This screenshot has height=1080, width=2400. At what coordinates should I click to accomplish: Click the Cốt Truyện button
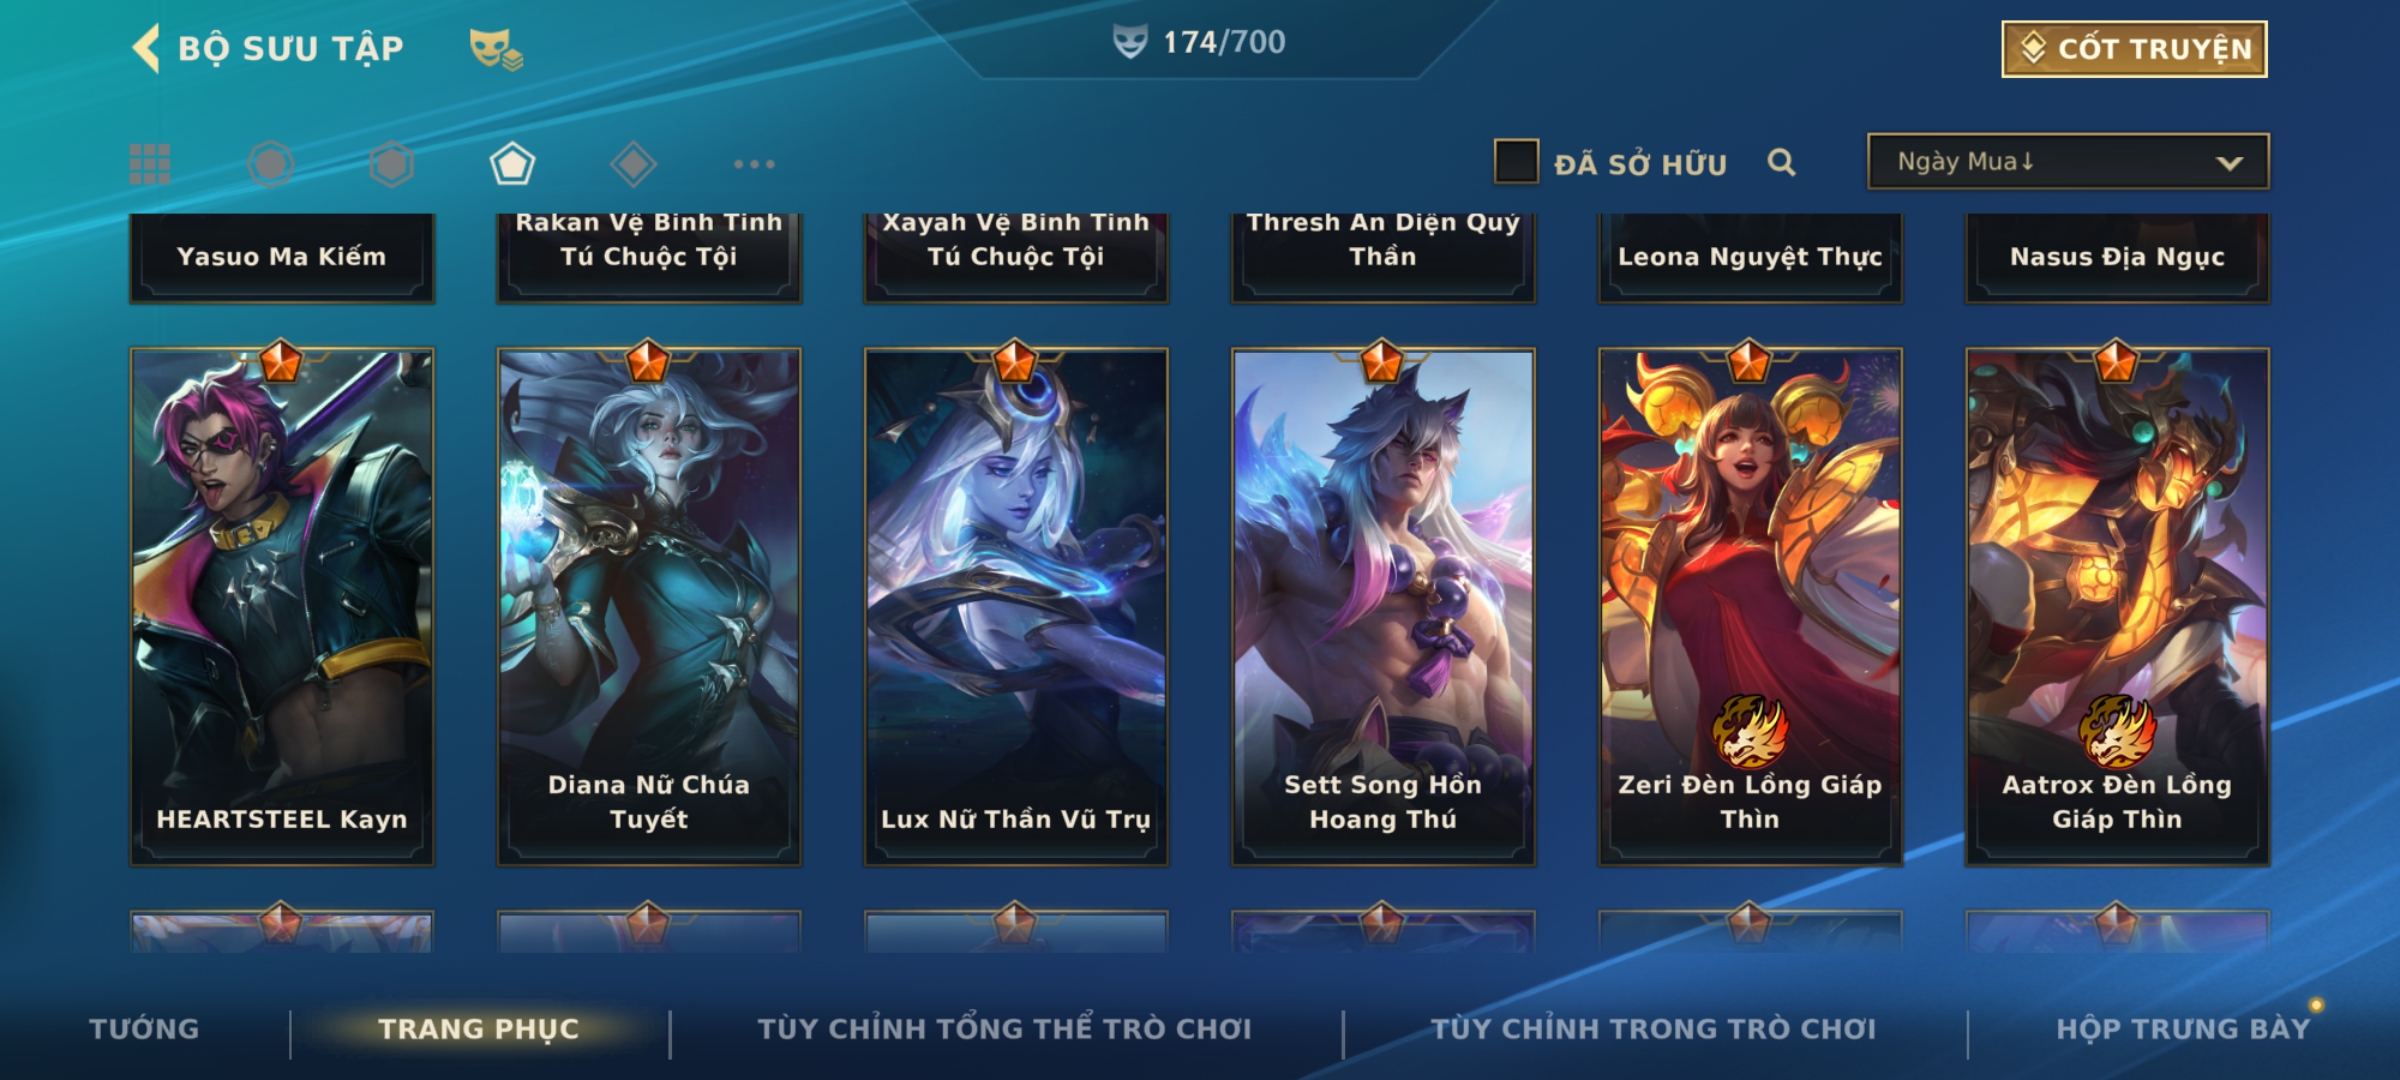point(2134,49)
